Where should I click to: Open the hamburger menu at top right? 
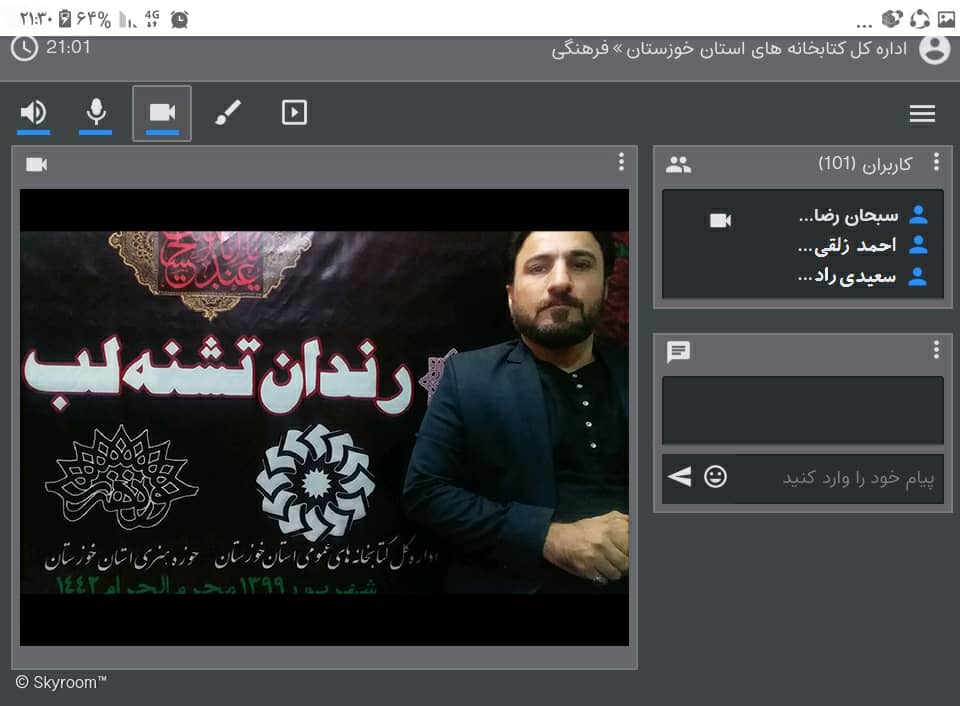(x=922, y=112)
